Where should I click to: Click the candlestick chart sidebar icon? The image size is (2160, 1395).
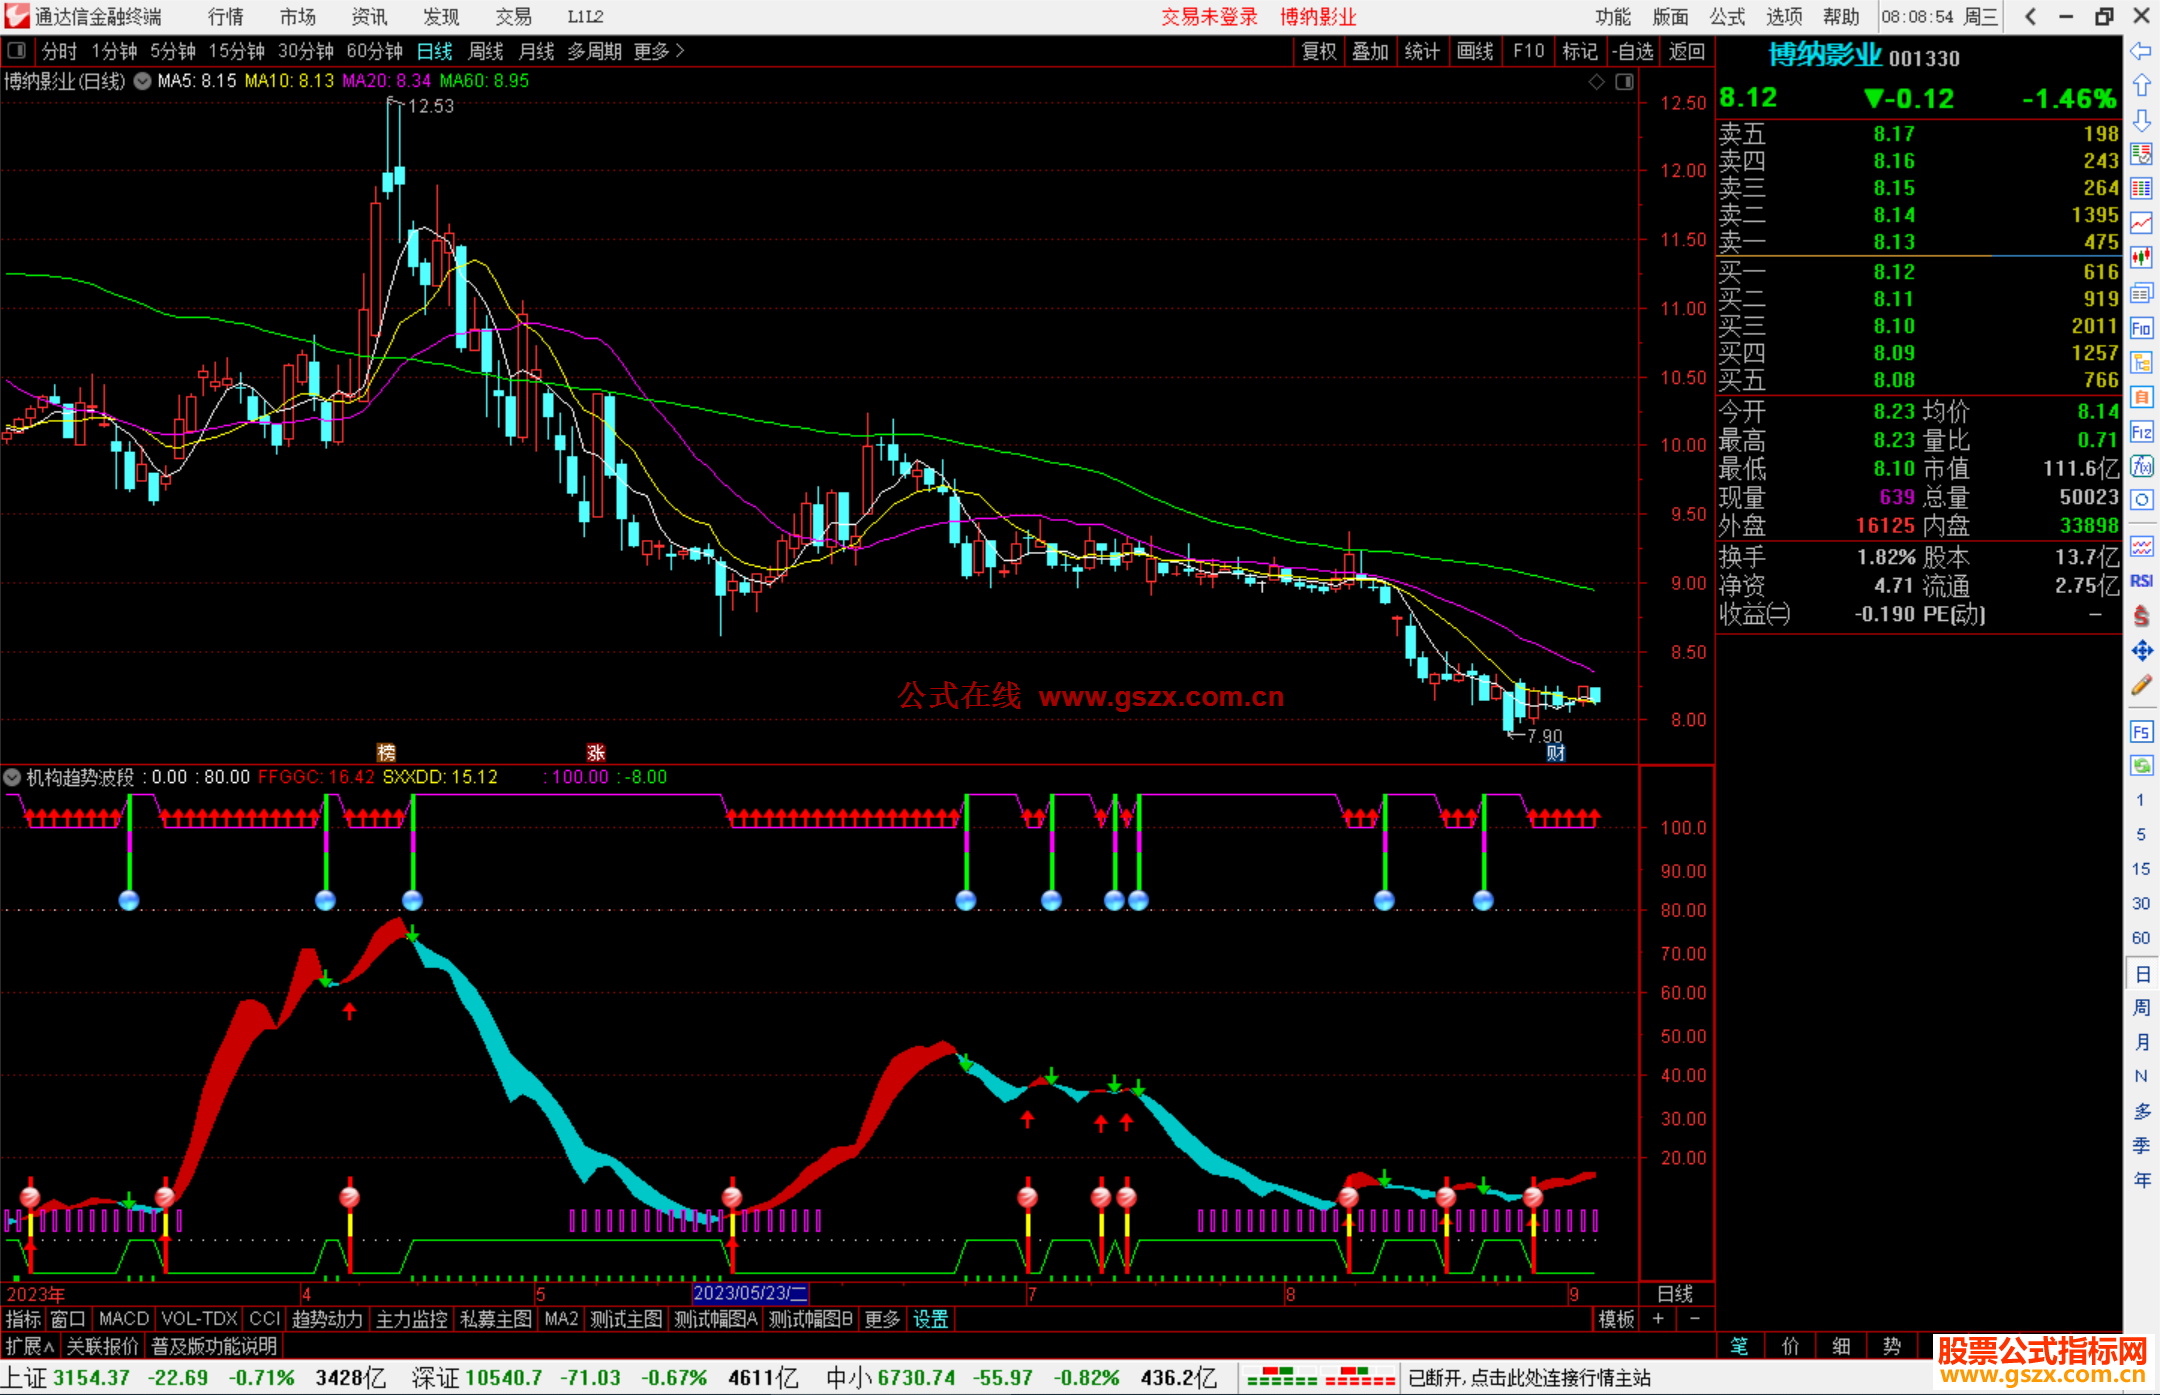(x=2141, y=257)
